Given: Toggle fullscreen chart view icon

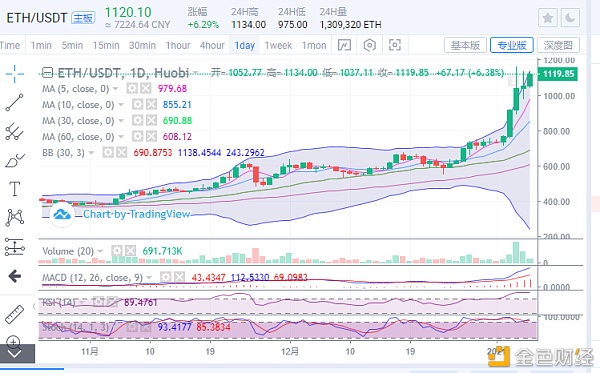Looking at the screenshot, I should (x=395, y=45).
